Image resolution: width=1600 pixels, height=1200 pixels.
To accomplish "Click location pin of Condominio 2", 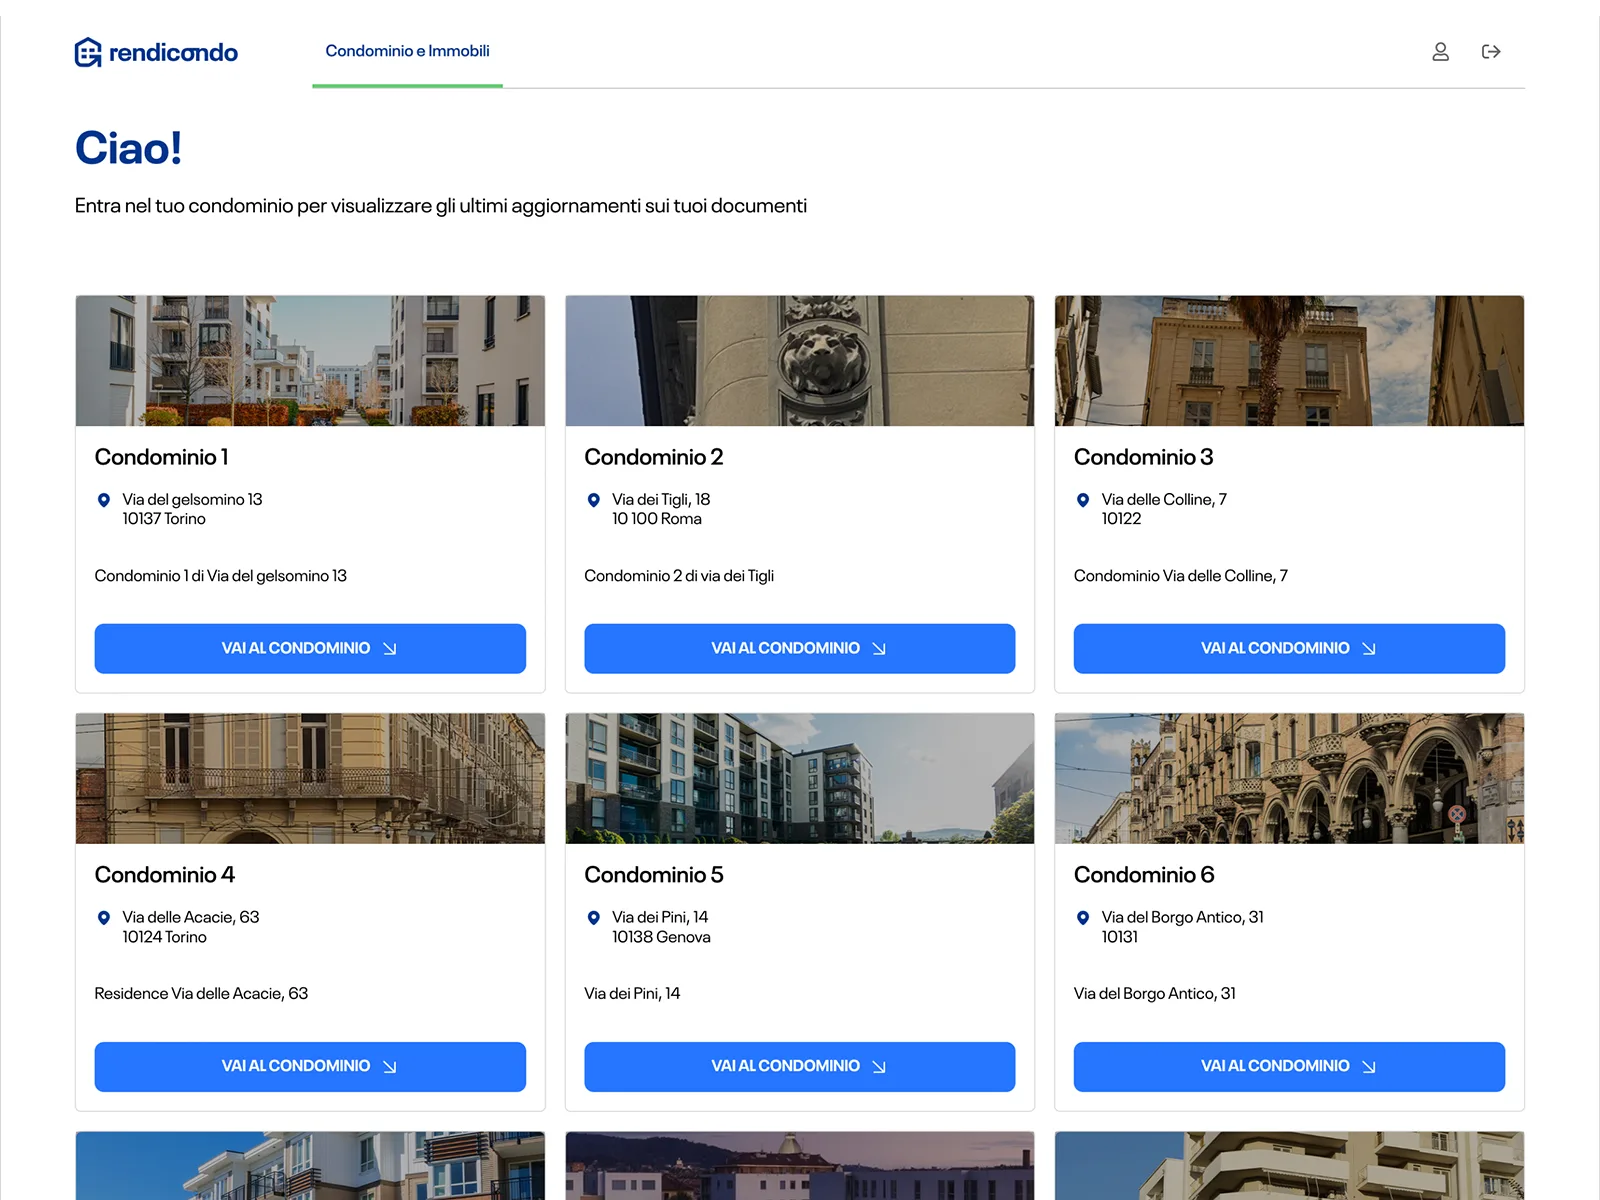I will tap(593, 500).
